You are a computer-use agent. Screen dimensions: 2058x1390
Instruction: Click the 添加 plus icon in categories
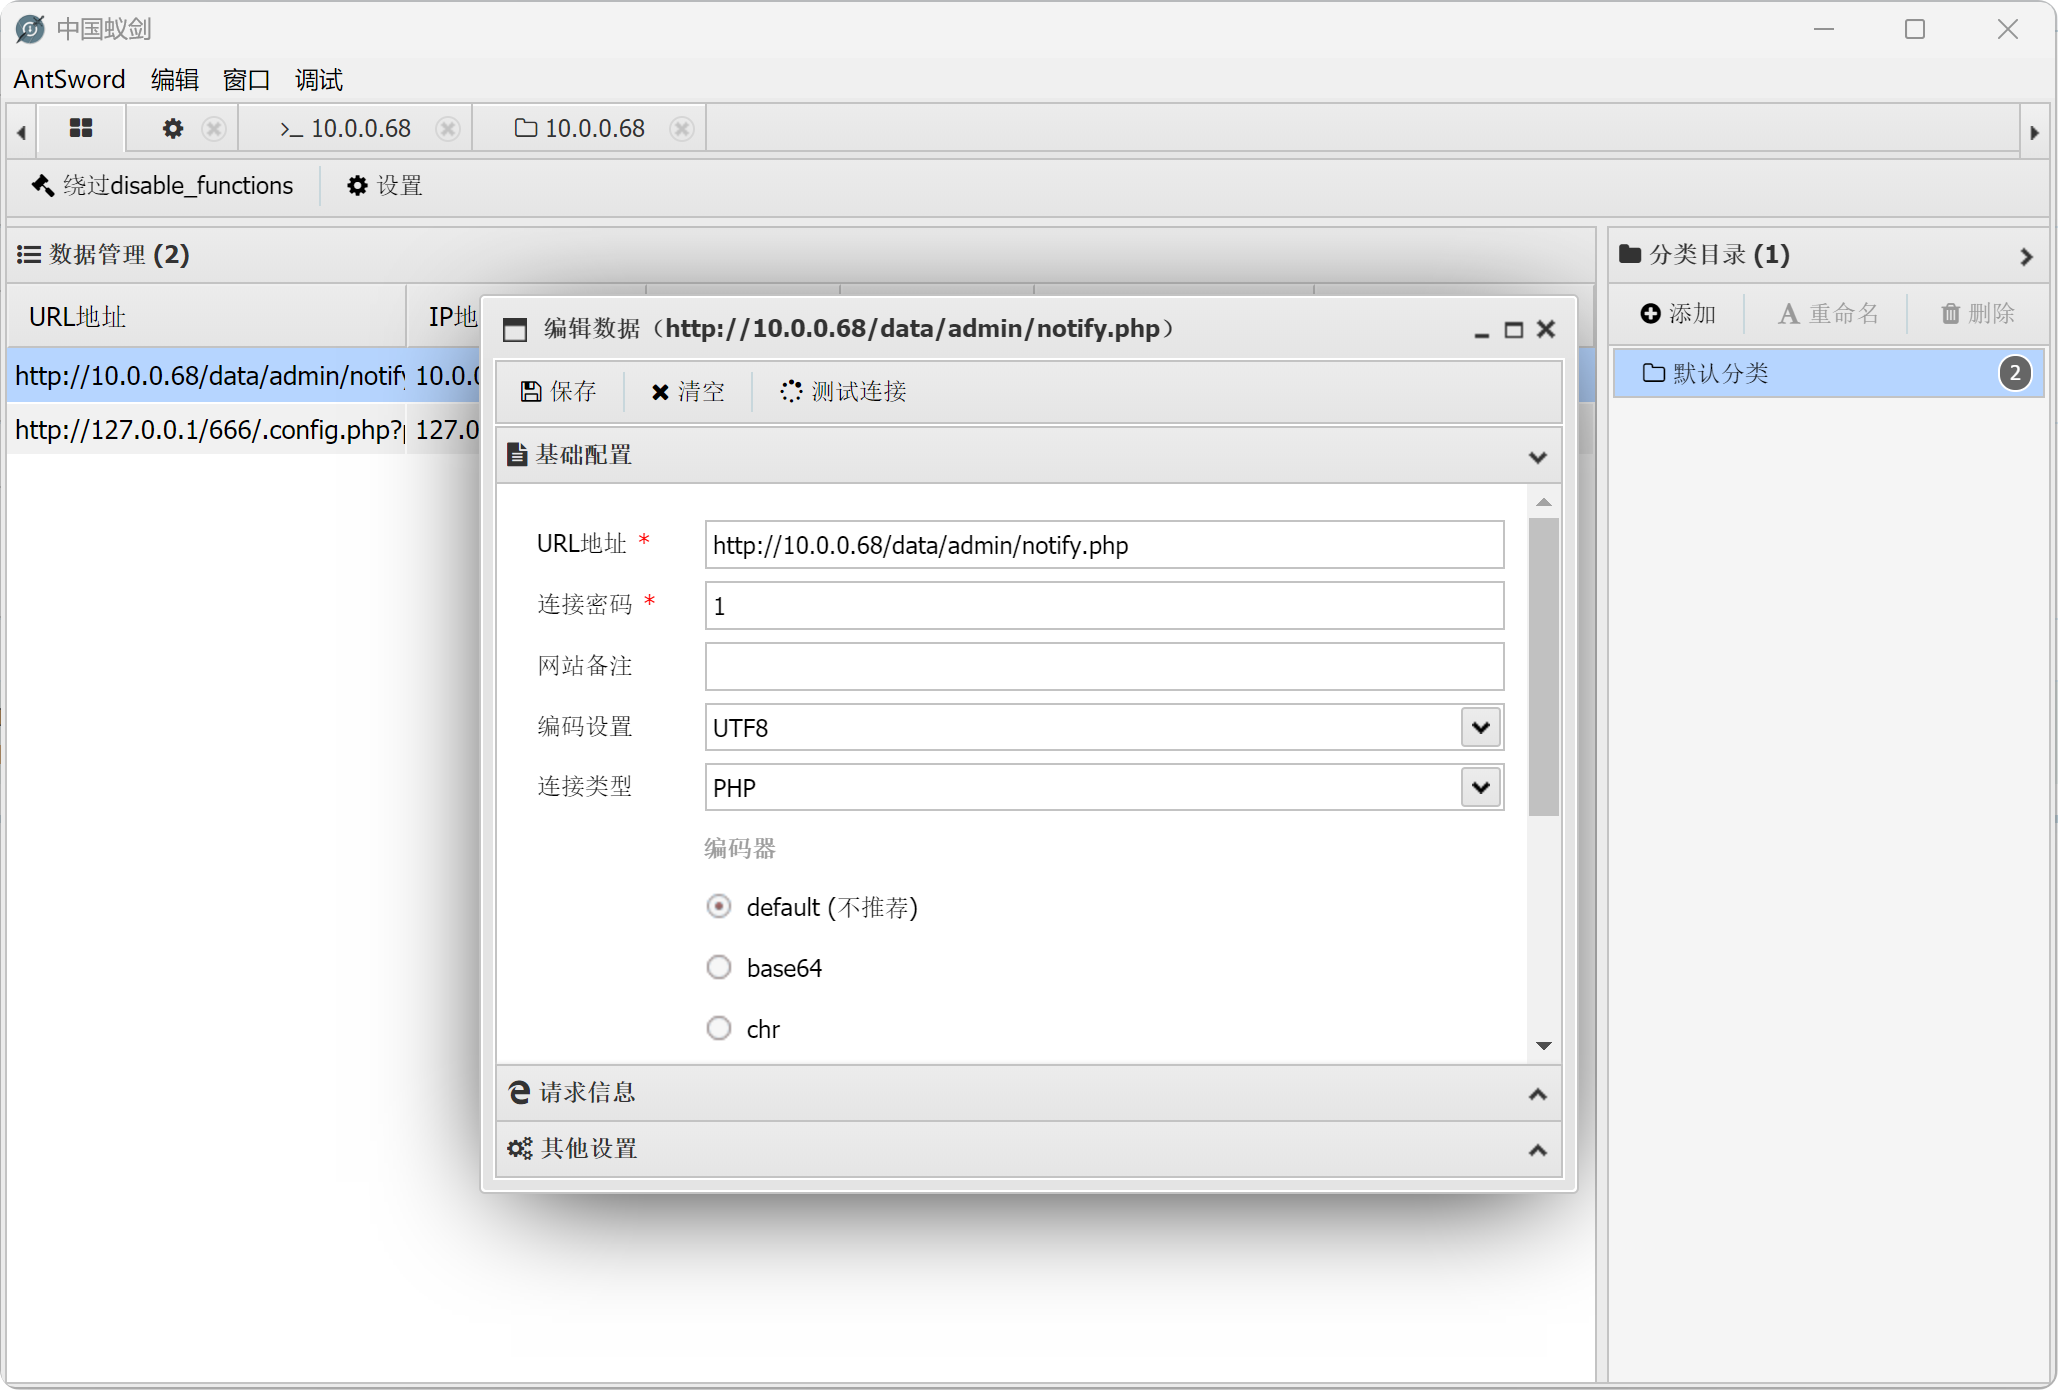coord(1650,314)
